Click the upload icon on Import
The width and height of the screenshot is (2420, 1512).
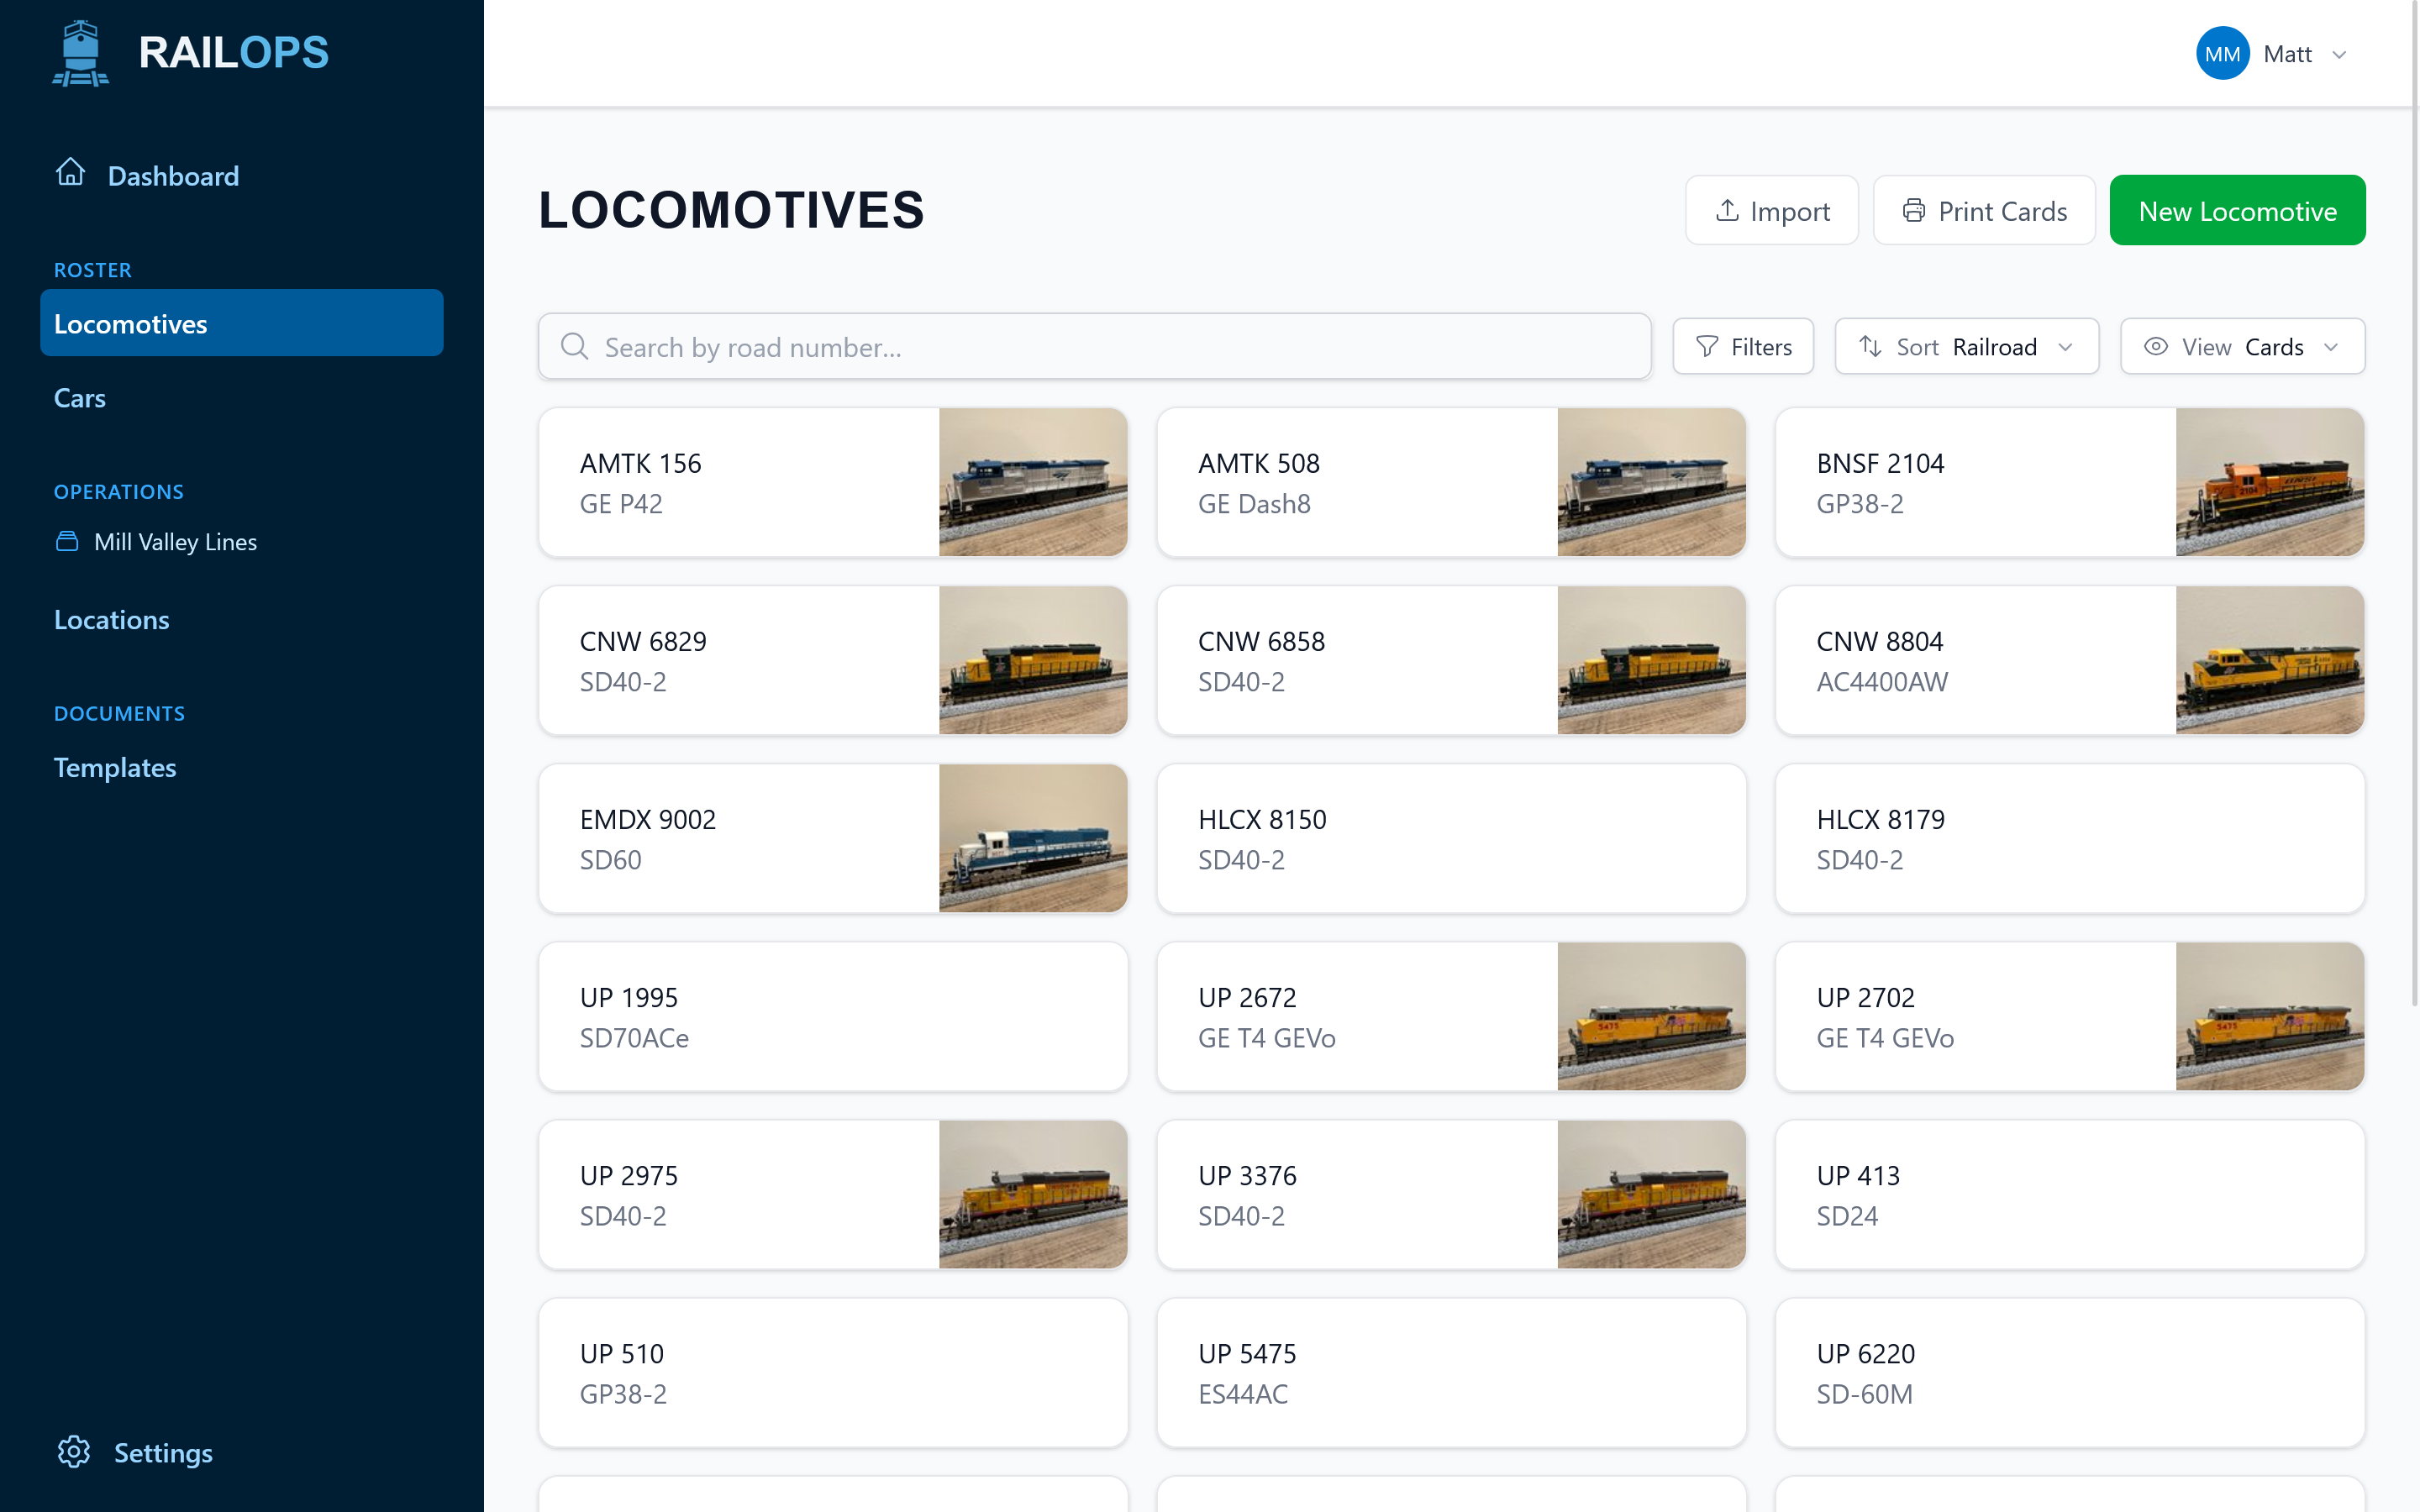pyautogui.click(x=1727, y=211)
